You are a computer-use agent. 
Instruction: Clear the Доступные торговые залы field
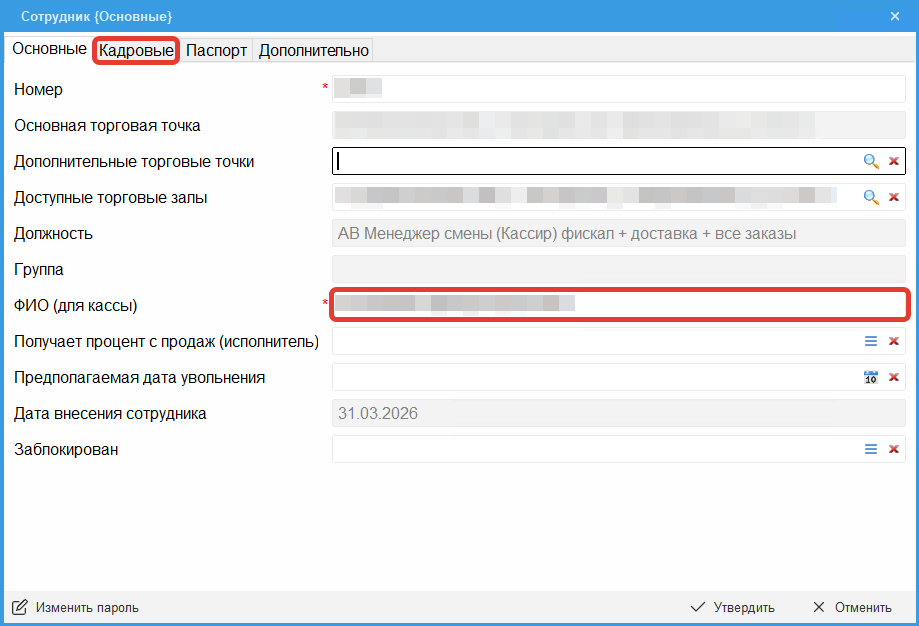click(x=894, y=197)
